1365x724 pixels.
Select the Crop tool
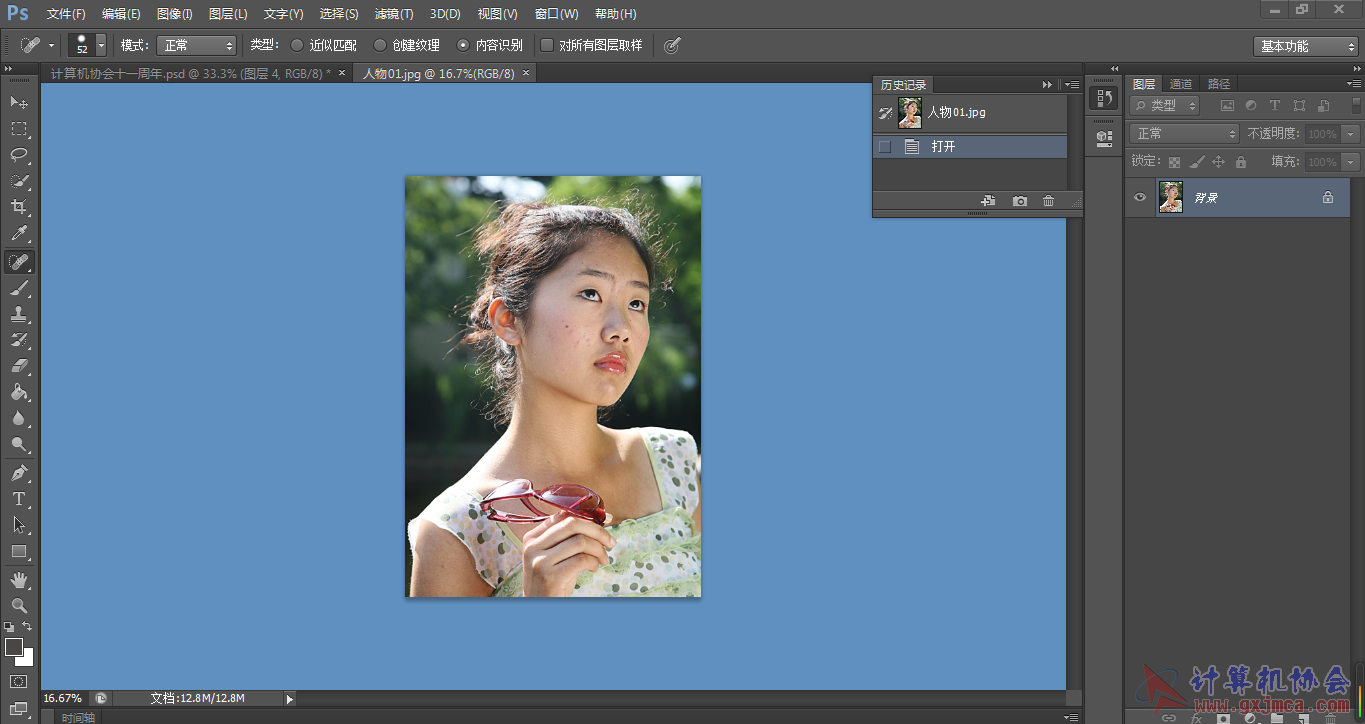(x=19, y=207)
